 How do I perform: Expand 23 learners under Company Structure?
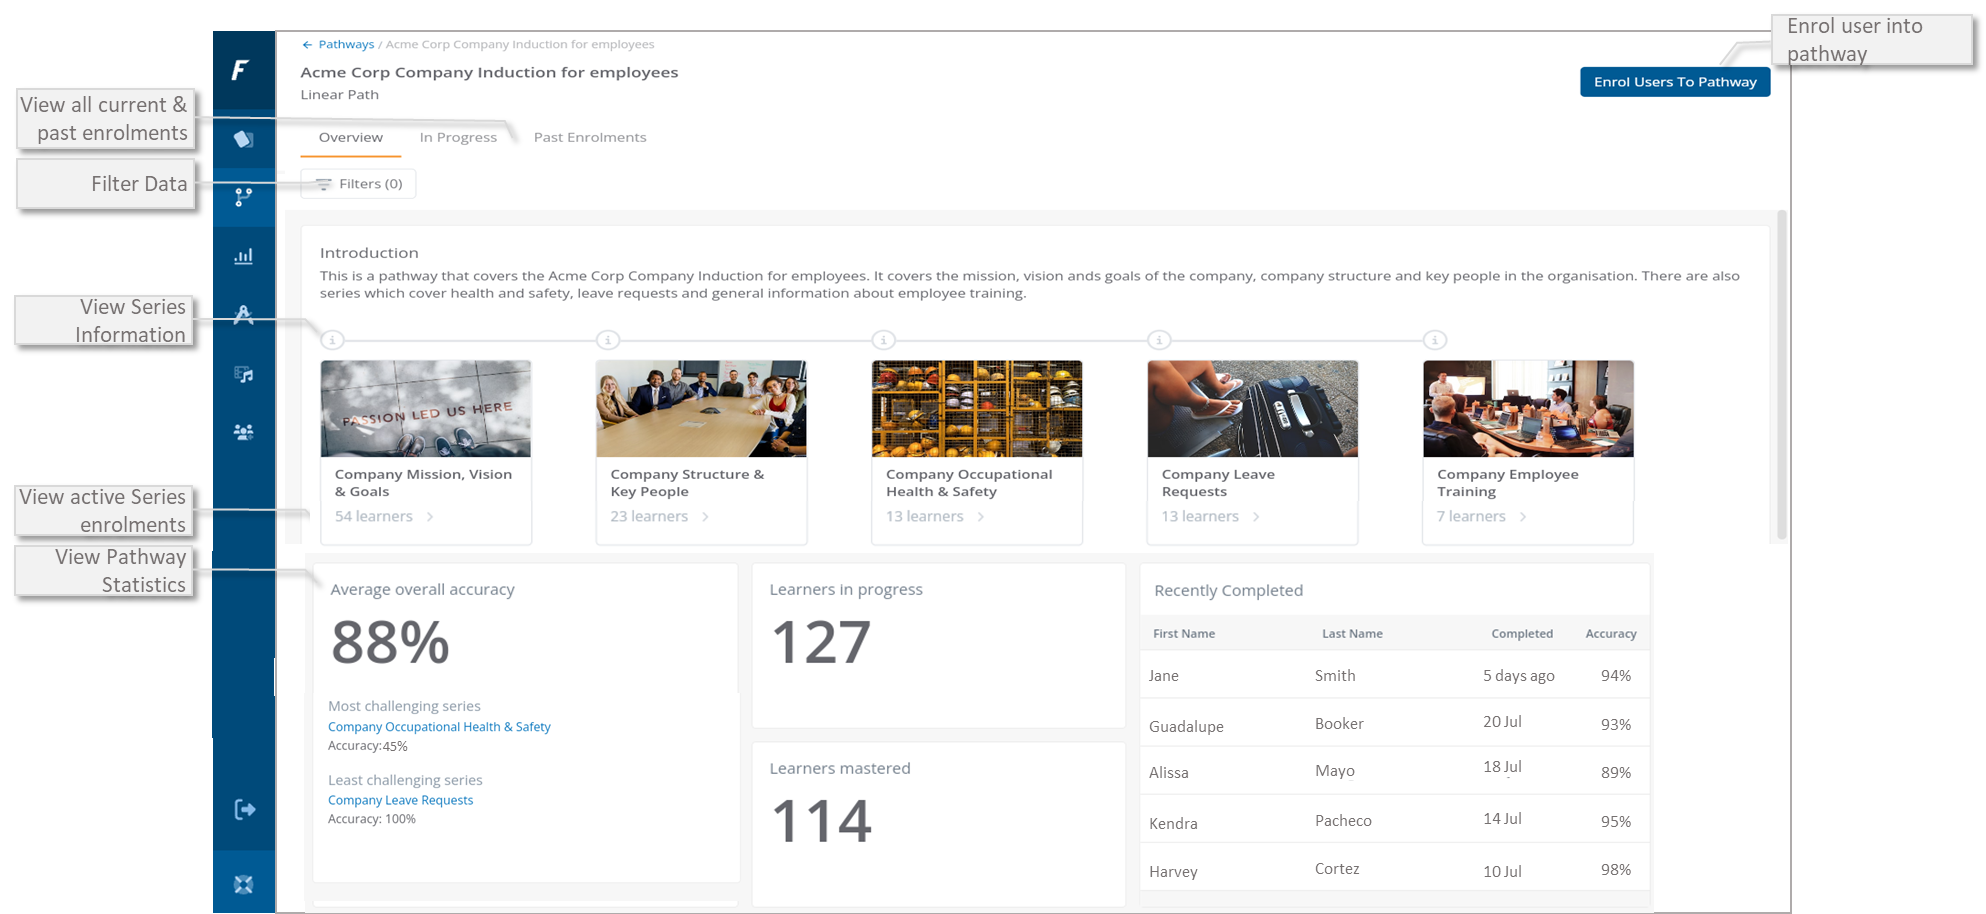point(705,517)
